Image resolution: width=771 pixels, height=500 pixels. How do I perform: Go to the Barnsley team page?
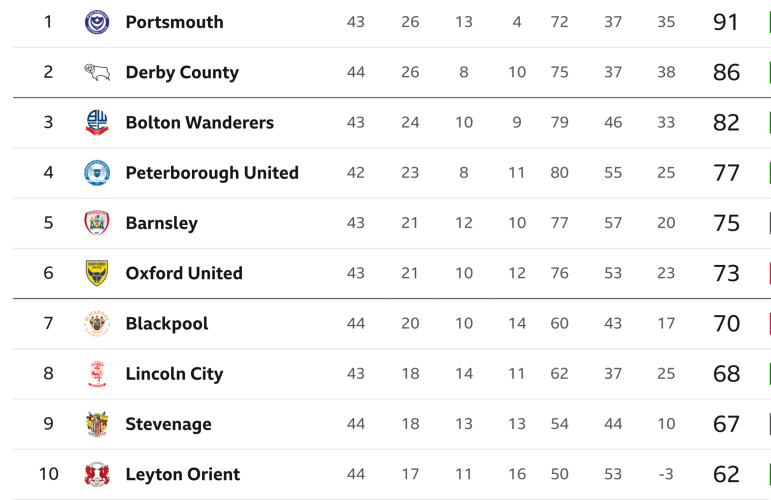[161, 223]
